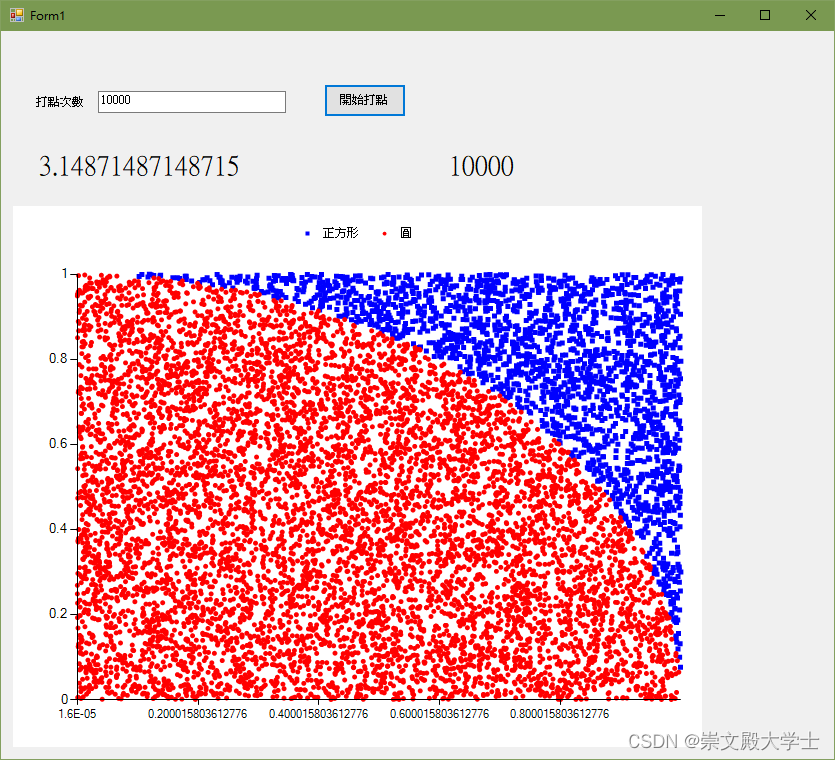
Task: Click the 開始打點 button
Action: (365, 100)
